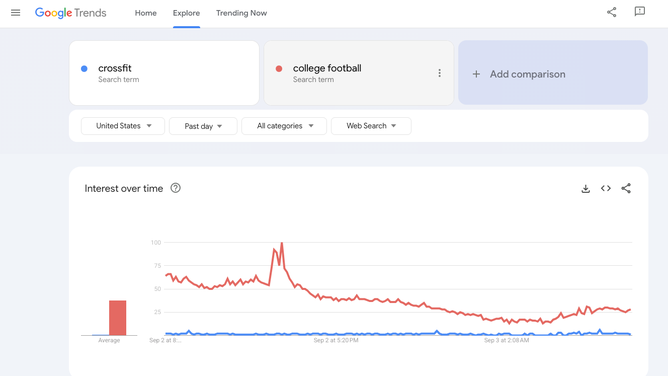Image resolution: width=668 pixels, height=376 pixels.
Task: Open college football term options menu
Action: 439,73
